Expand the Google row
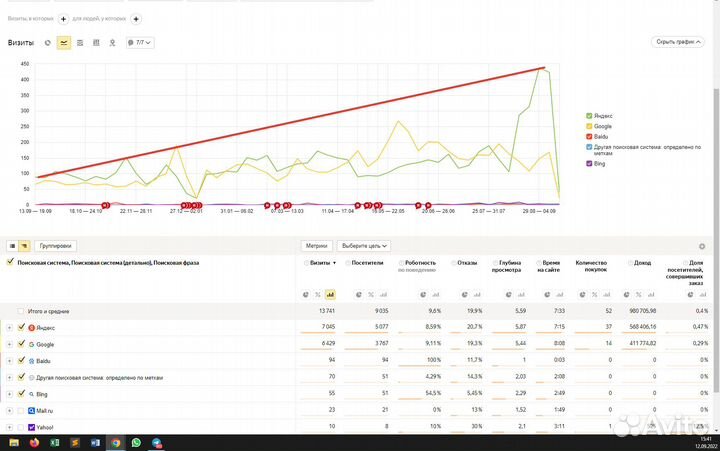The width and height of the screenshot is (720, 451). 9,344
